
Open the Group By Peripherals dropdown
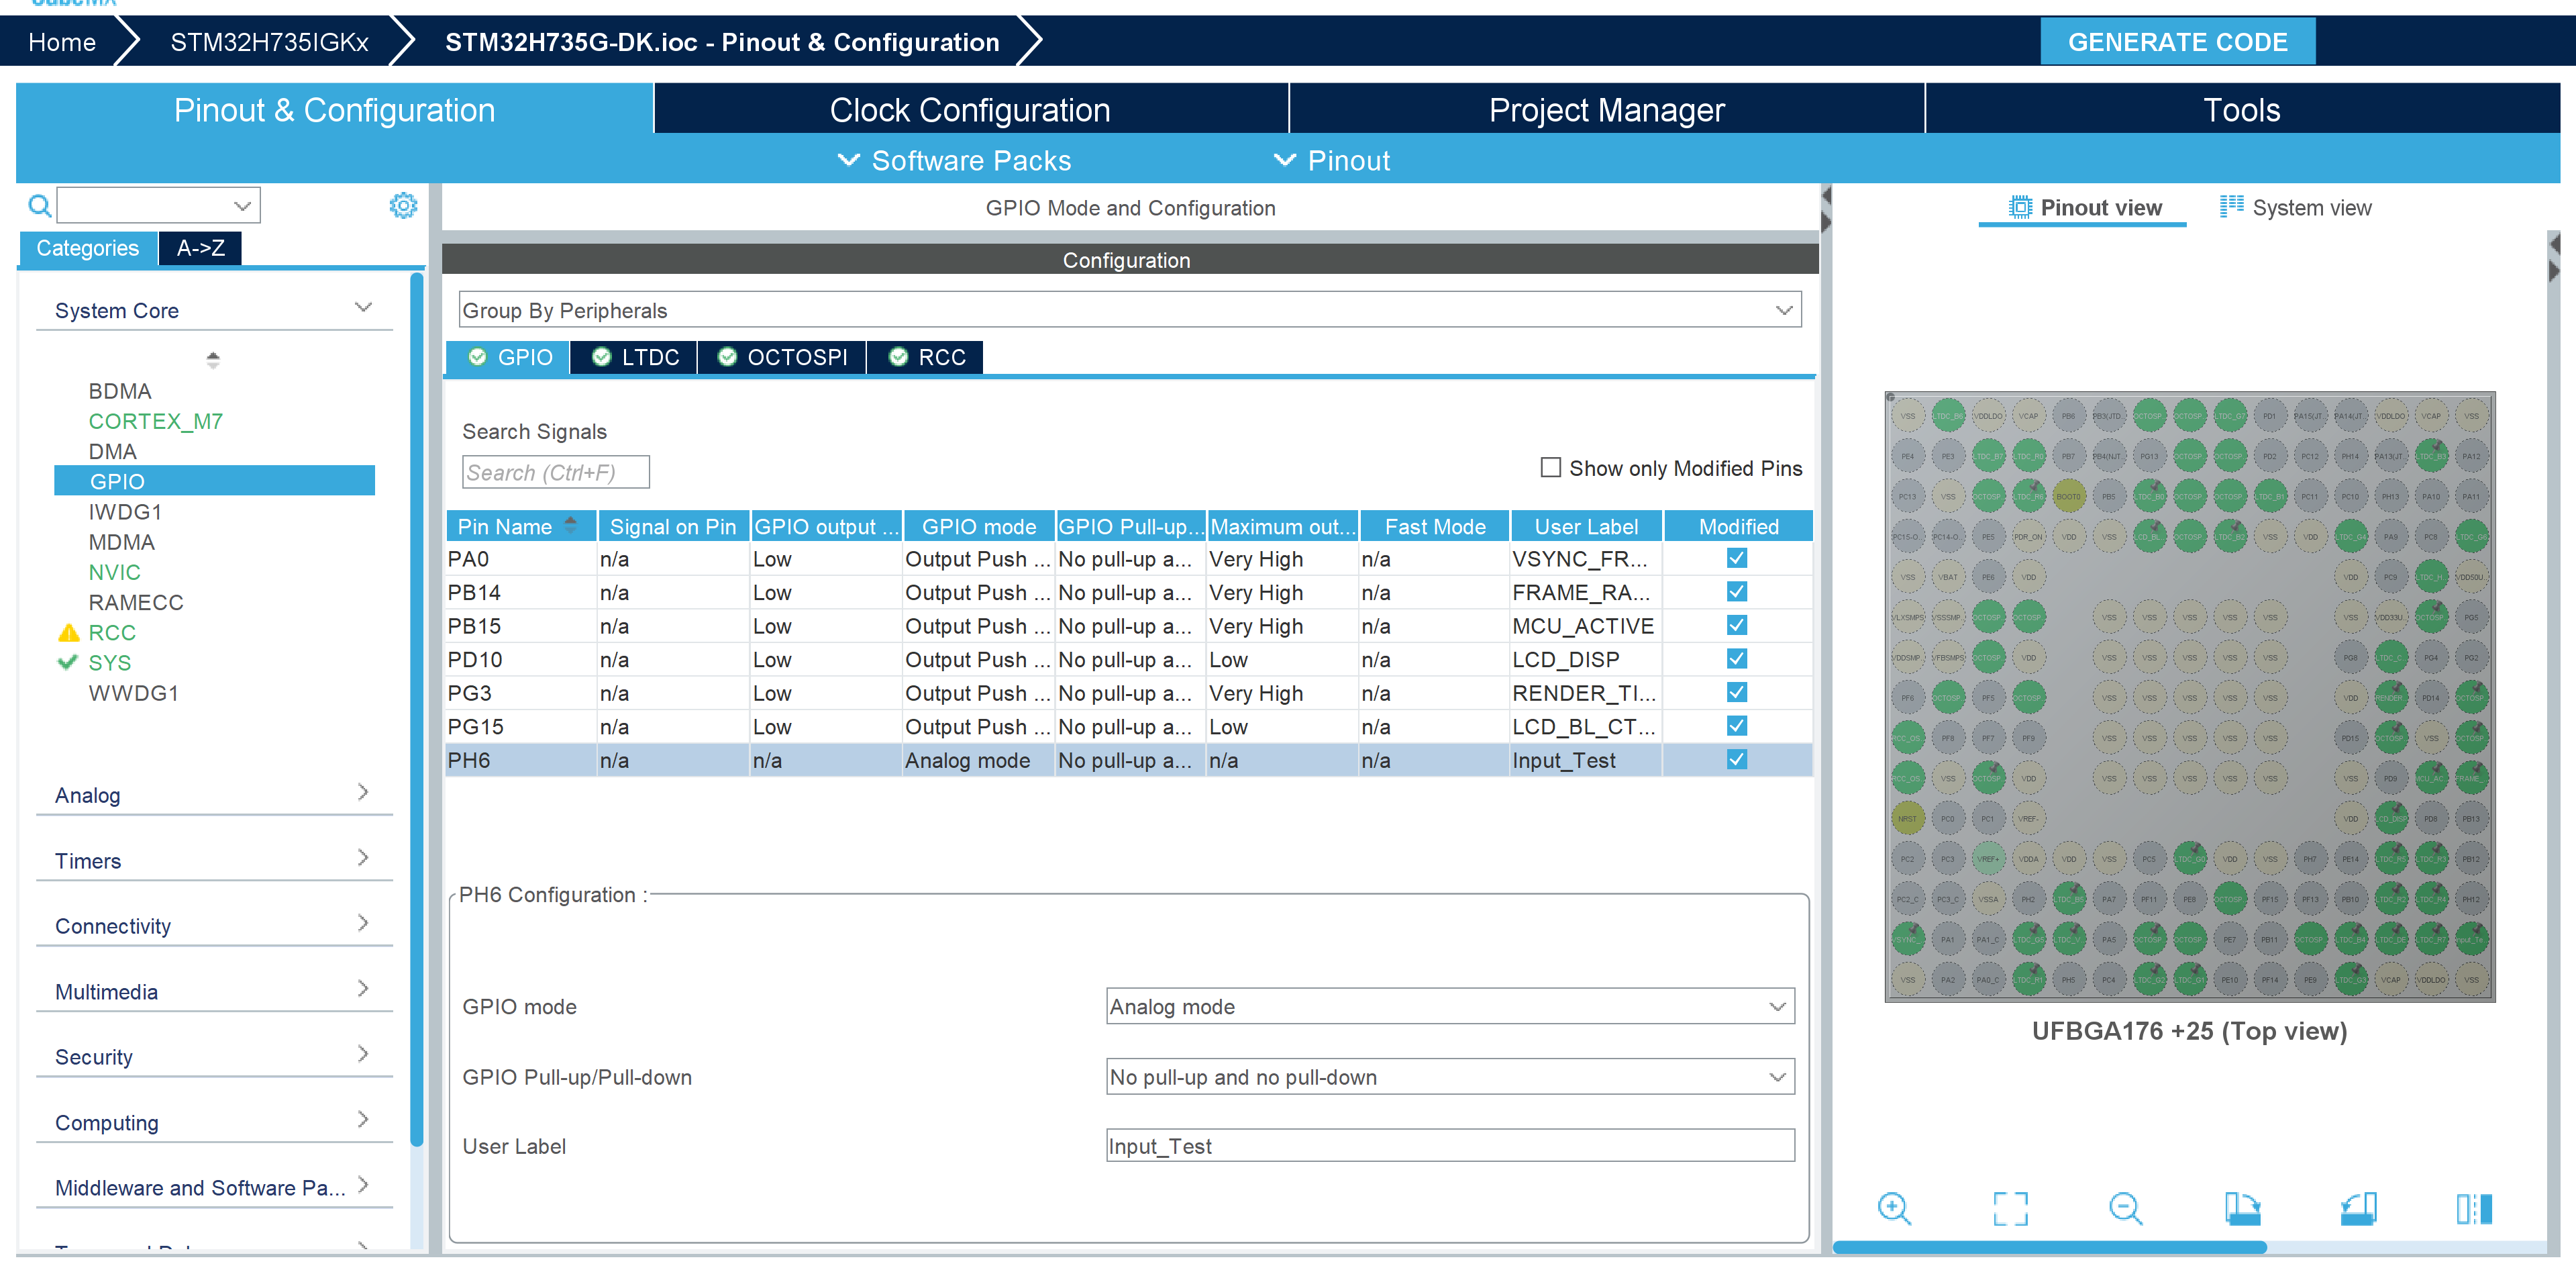pyautogui.click(x=1129, y=310)
